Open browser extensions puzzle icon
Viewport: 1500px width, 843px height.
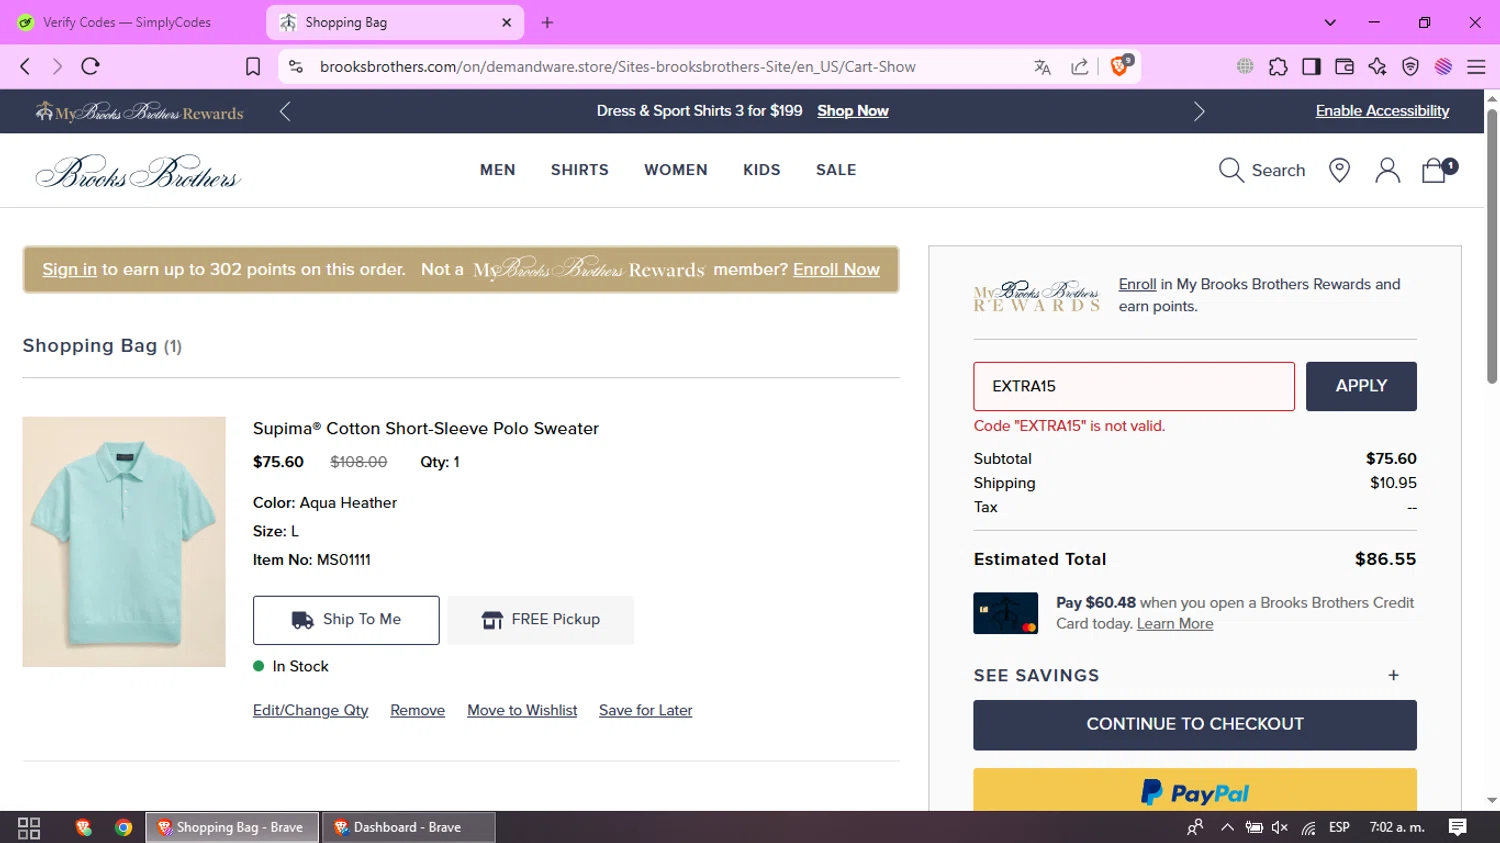1278,67
